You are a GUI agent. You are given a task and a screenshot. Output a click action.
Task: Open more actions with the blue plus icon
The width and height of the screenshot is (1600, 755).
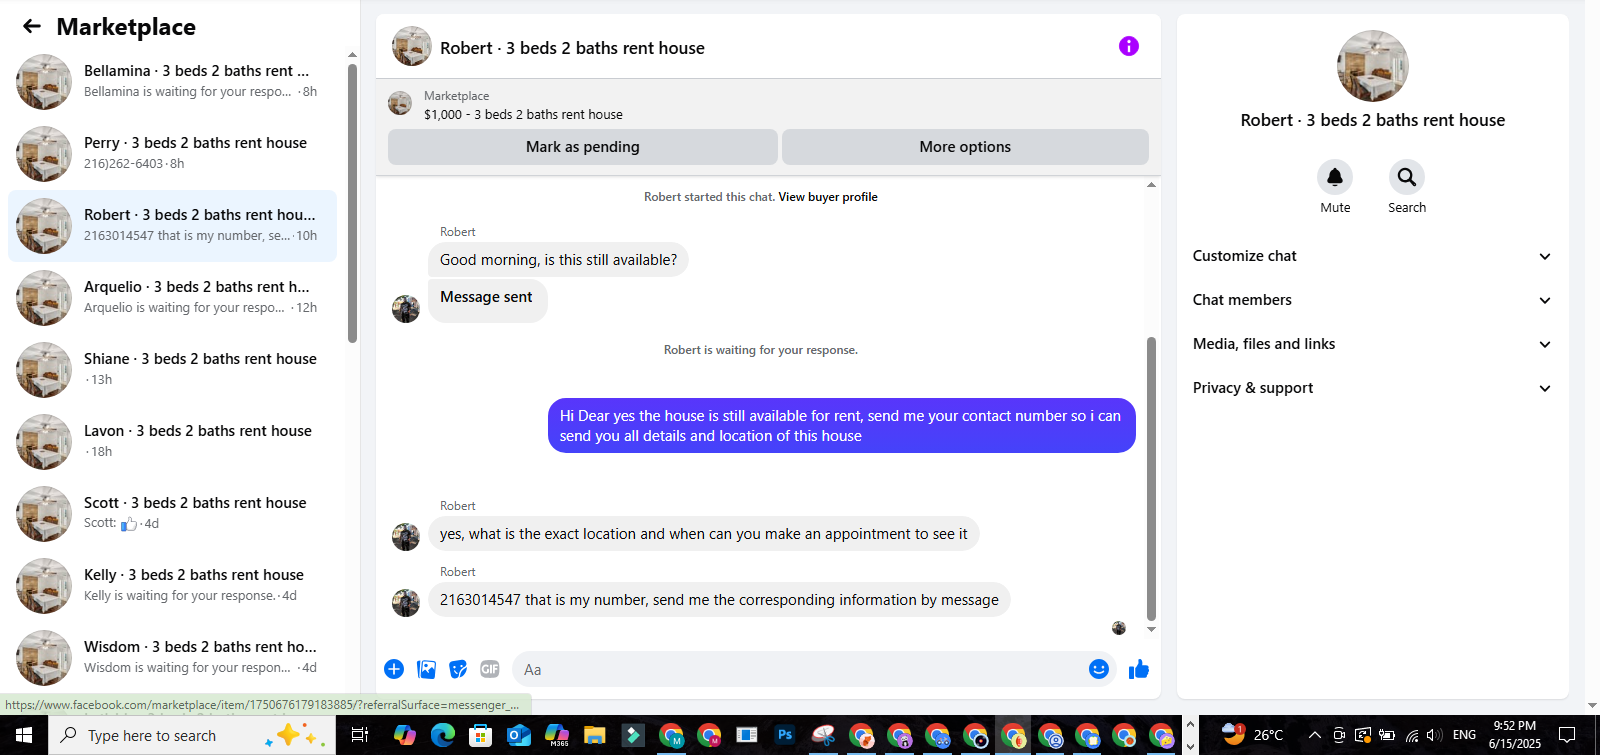394,669
